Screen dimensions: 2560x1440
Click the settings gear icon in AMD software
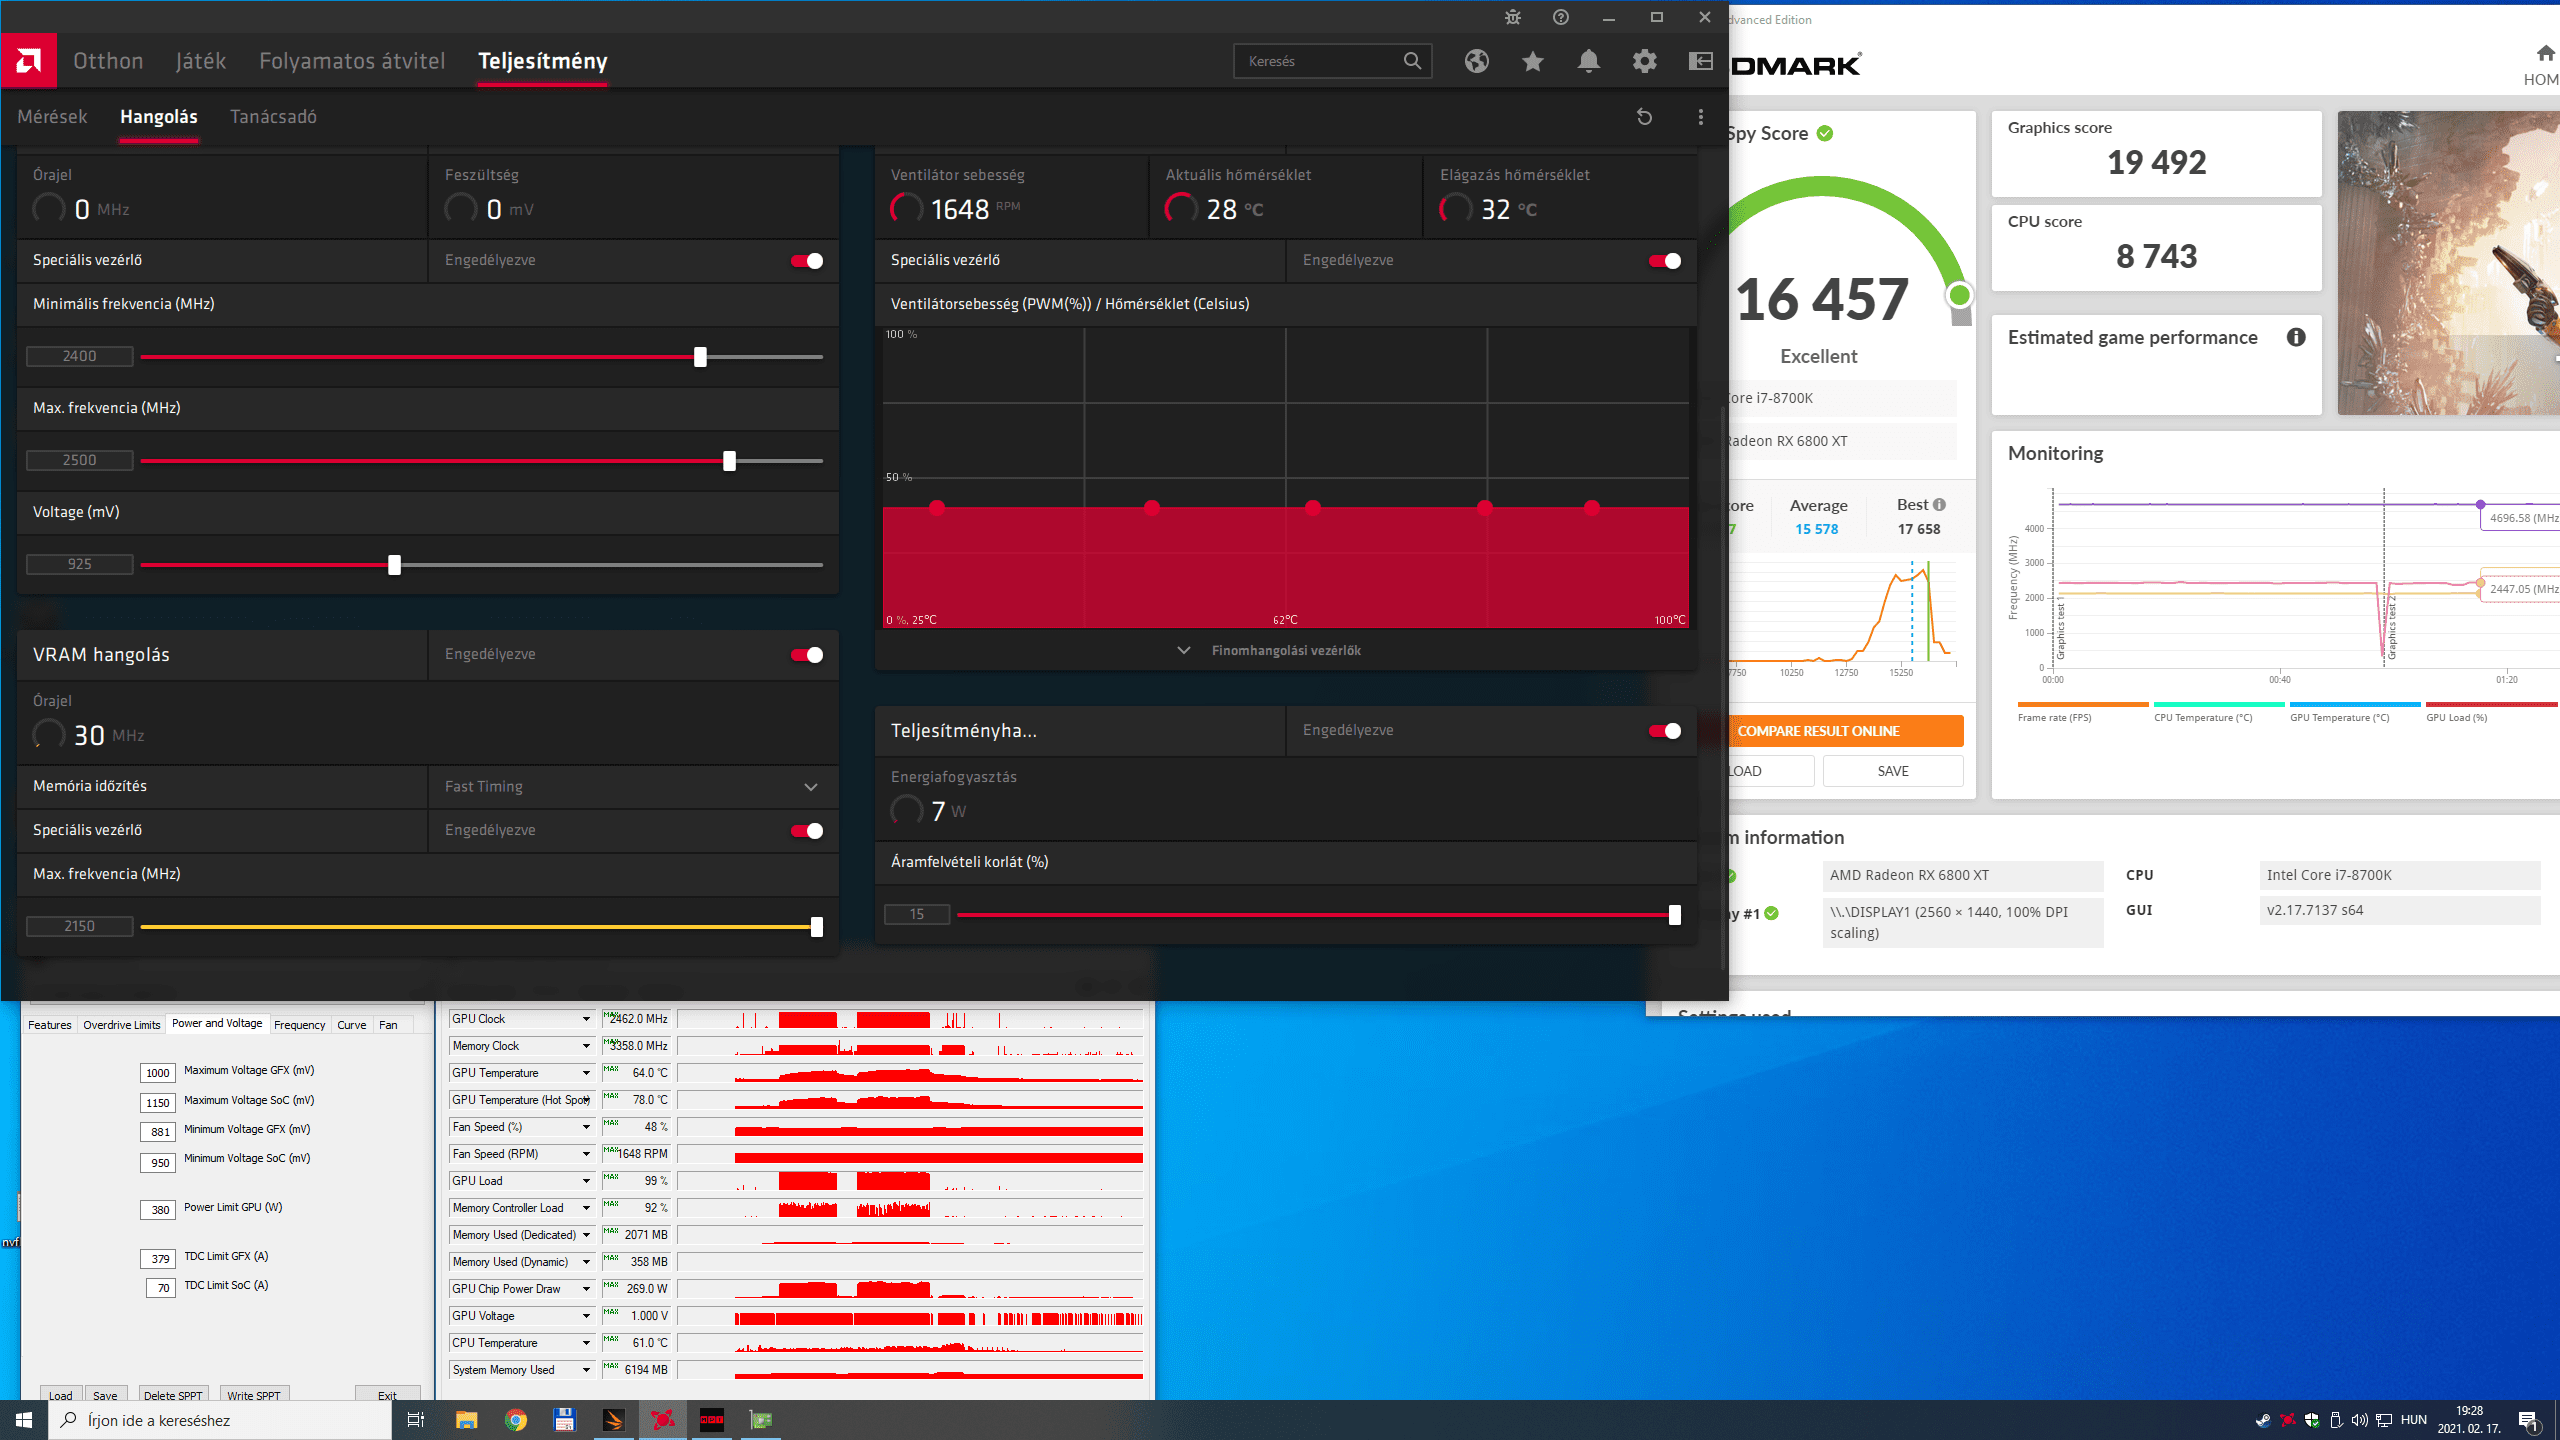coord(1644,62)
